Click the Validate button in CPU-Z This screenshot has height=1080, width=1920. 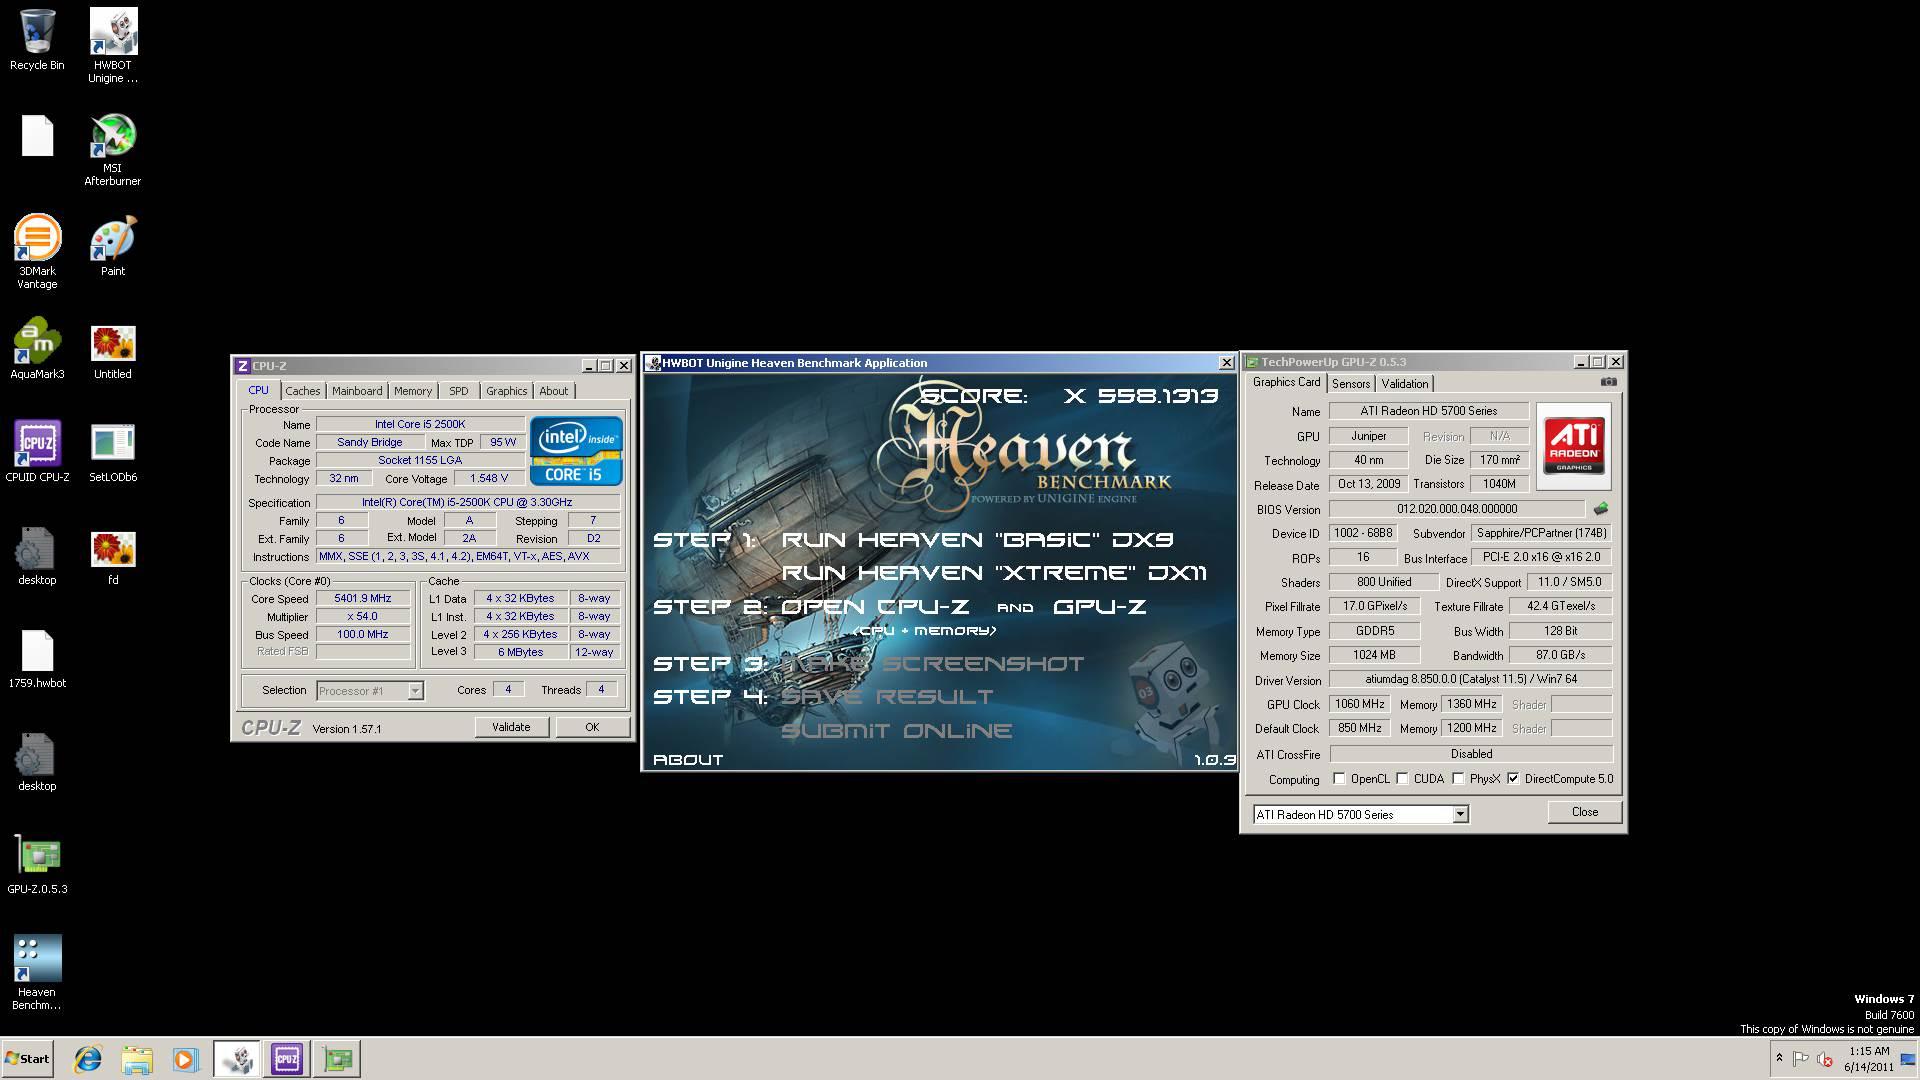coord(511,727)
